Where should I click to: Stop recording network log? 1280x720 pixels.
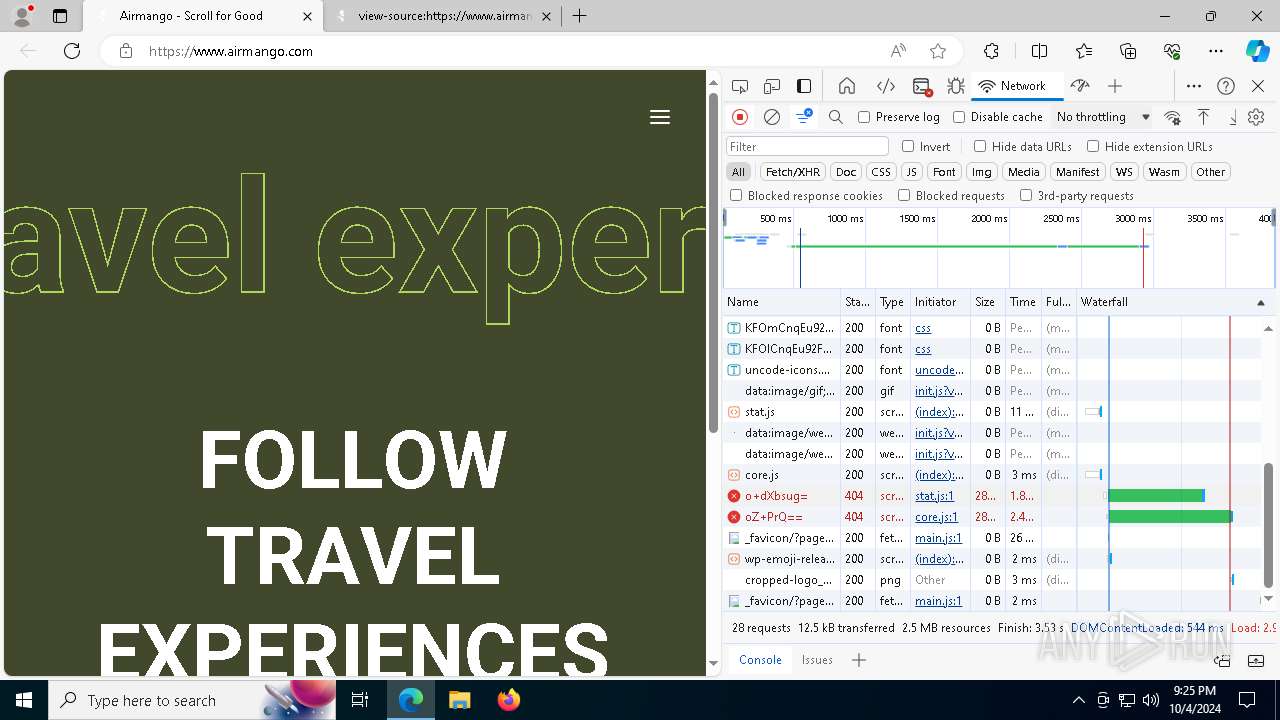click(x=740, y=117)
